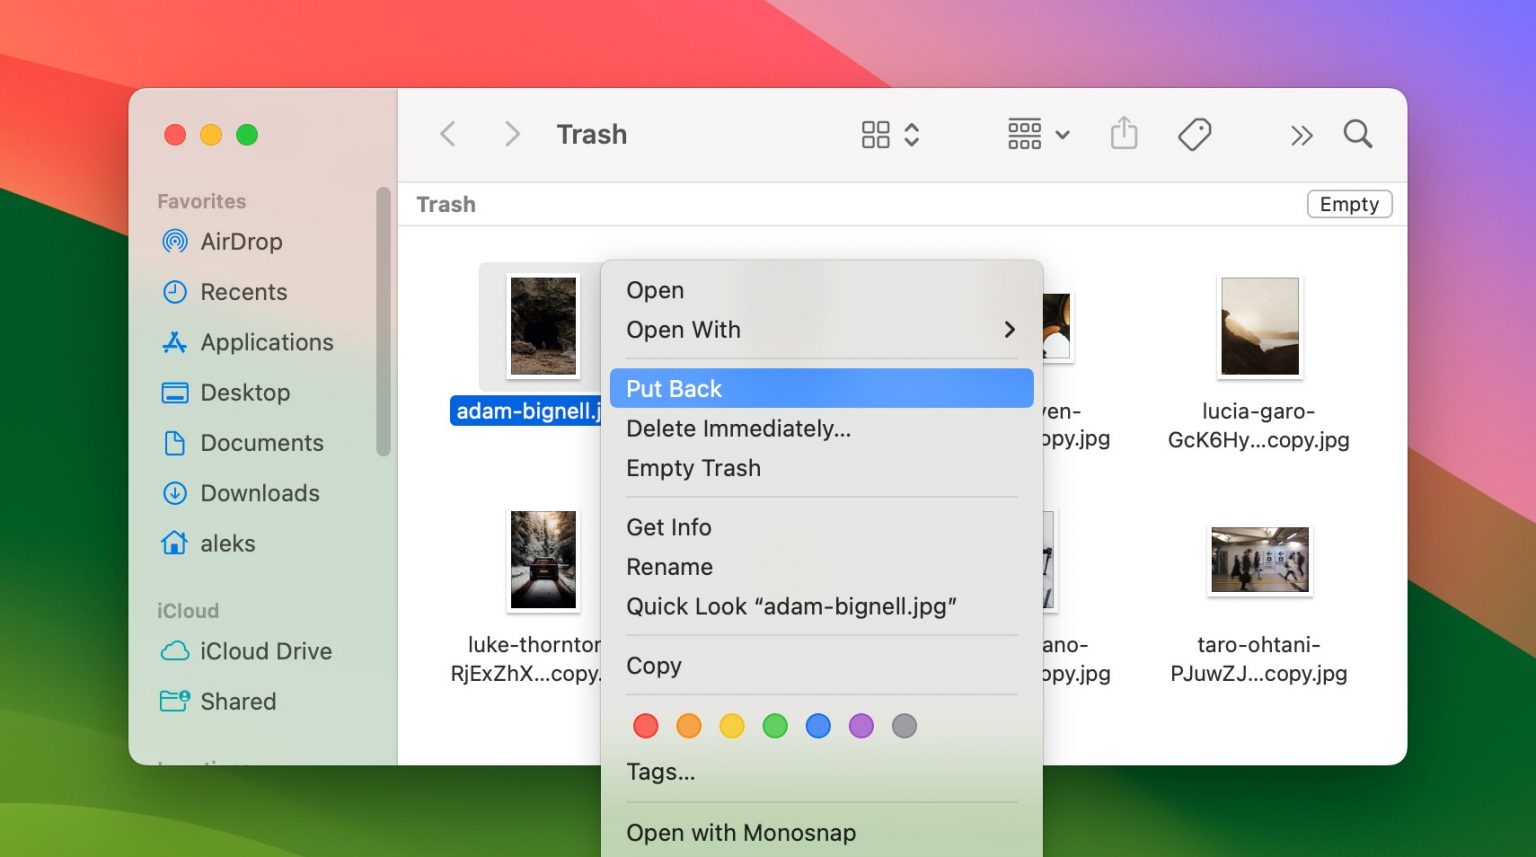Select the Shared iCloud folder
Viewport: 1536px width, 857px height.
(239, 701)
